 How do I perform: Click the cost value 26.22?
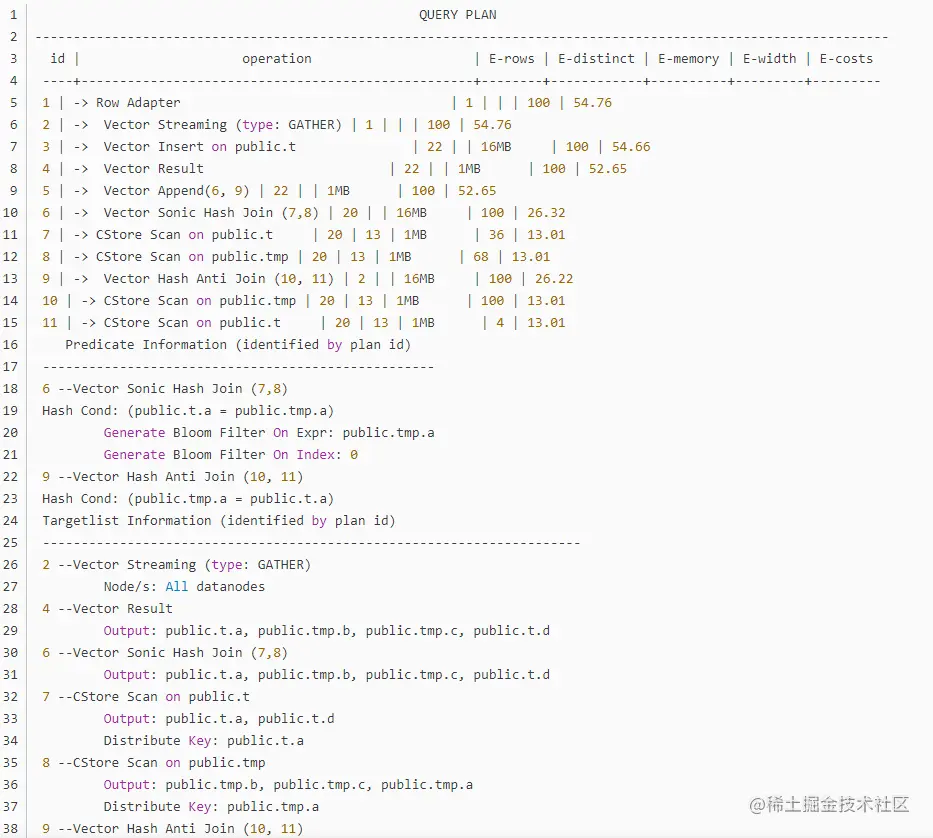point(554,279)
